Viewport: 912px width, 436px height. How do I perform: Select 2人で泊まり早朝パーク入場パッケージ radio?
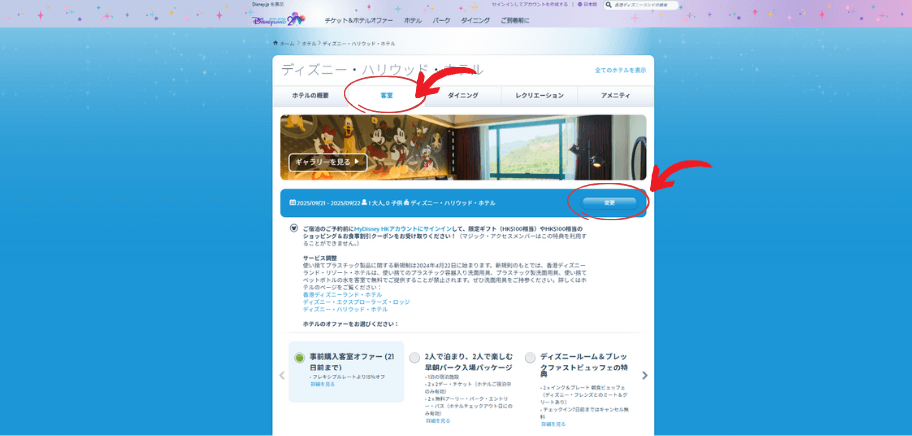[414, 358]
